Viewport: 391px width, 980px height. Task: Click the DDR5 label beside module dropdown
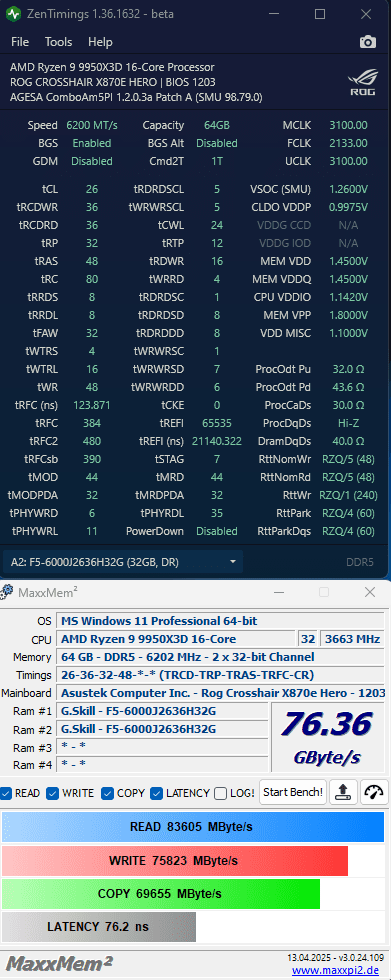pos(360,562)
